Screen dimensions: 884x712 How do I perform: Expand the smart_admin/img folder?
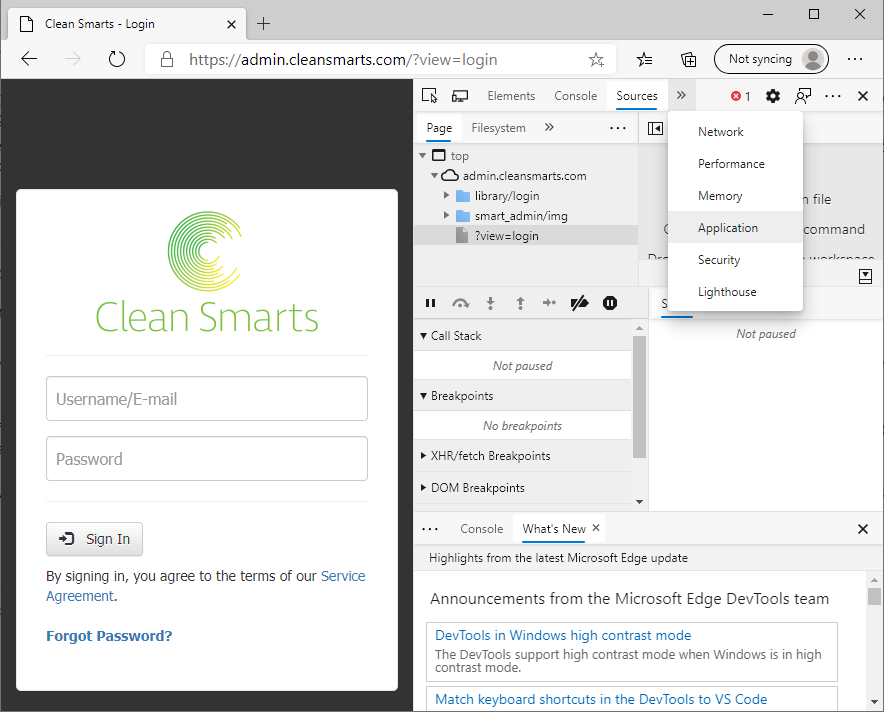[447, 216]
